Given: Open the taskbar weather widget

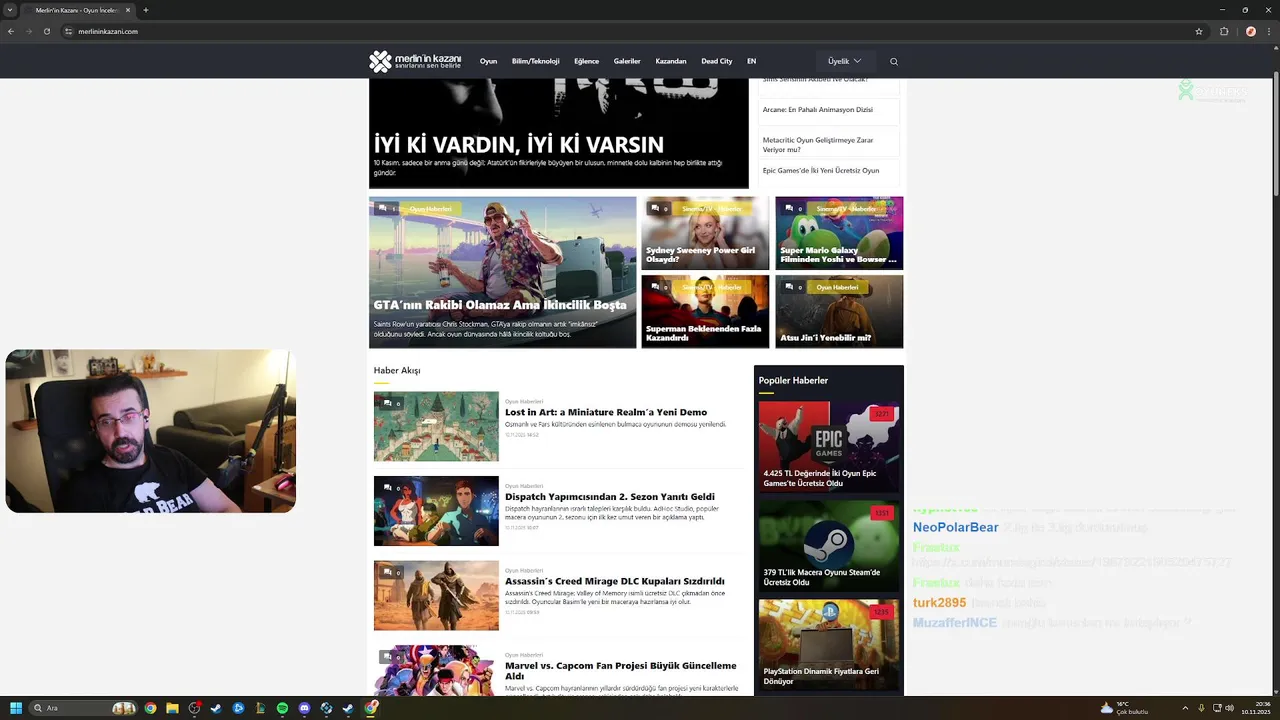Looking at the screenshot, I should click(1123, 708).
